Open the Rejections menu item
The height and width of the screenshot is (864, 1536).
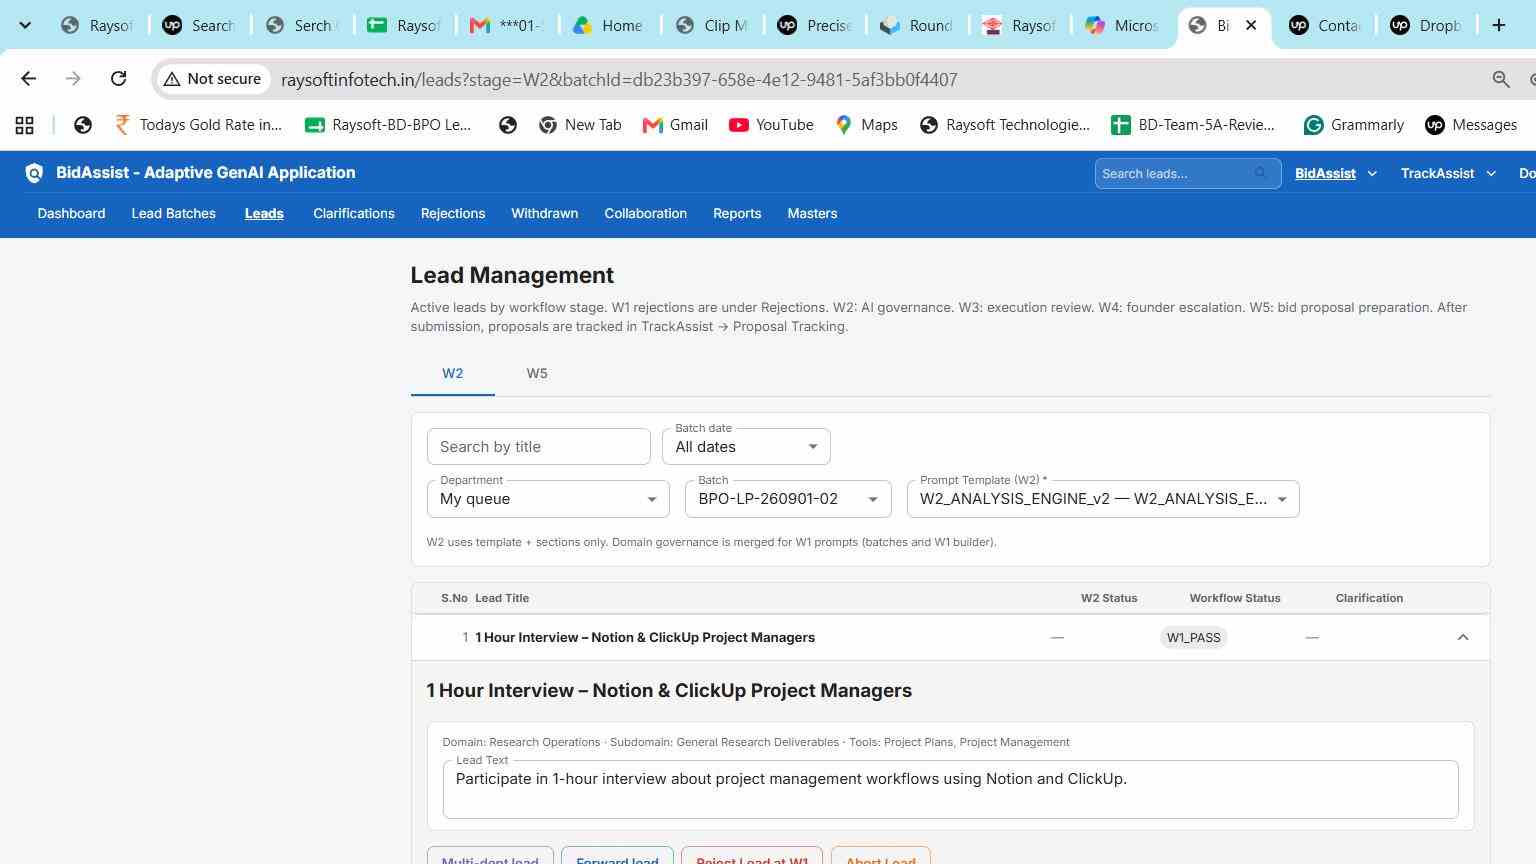[453, 214]
